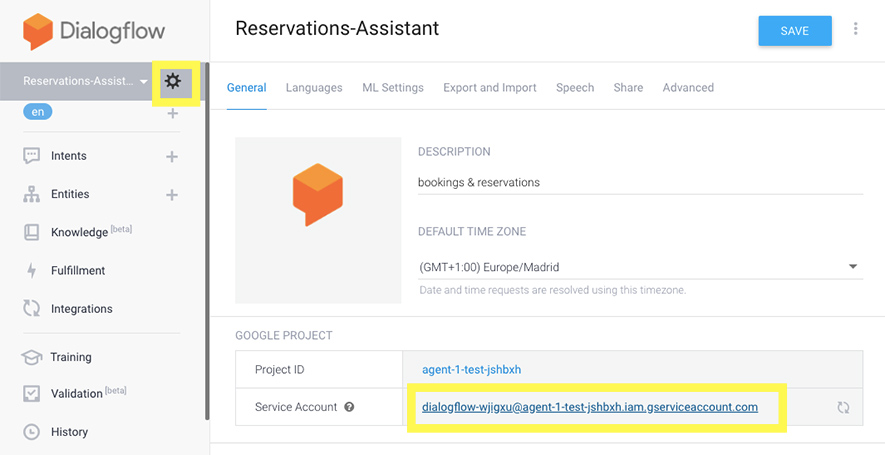Click the Integrations sync icon

(32, 309)
